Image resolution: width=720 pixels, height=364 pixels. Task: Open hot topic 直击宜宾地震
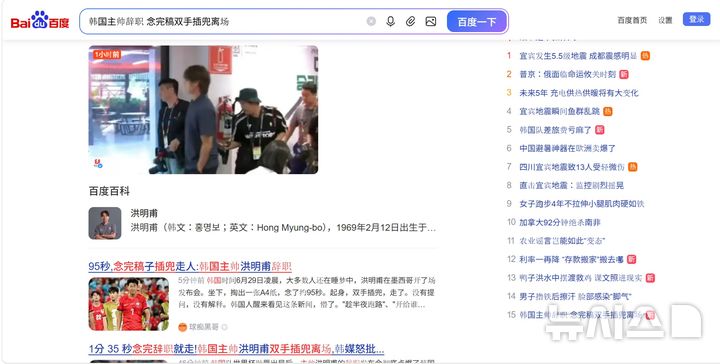pyautogui.click(x=571, y=185)
